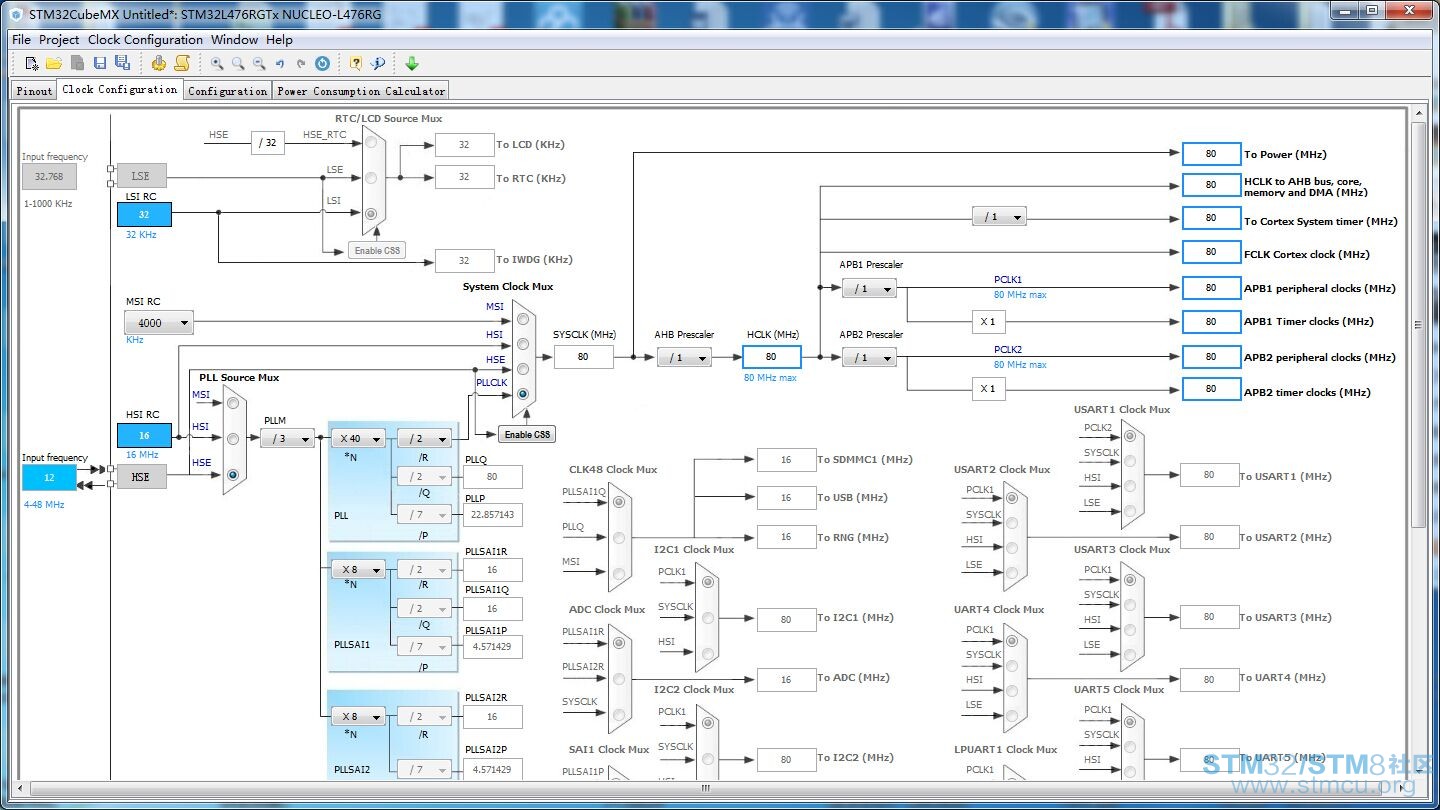Create a new project from the toolbar
The height and width of the screenshot is (810, 1440).
[32, 63]
